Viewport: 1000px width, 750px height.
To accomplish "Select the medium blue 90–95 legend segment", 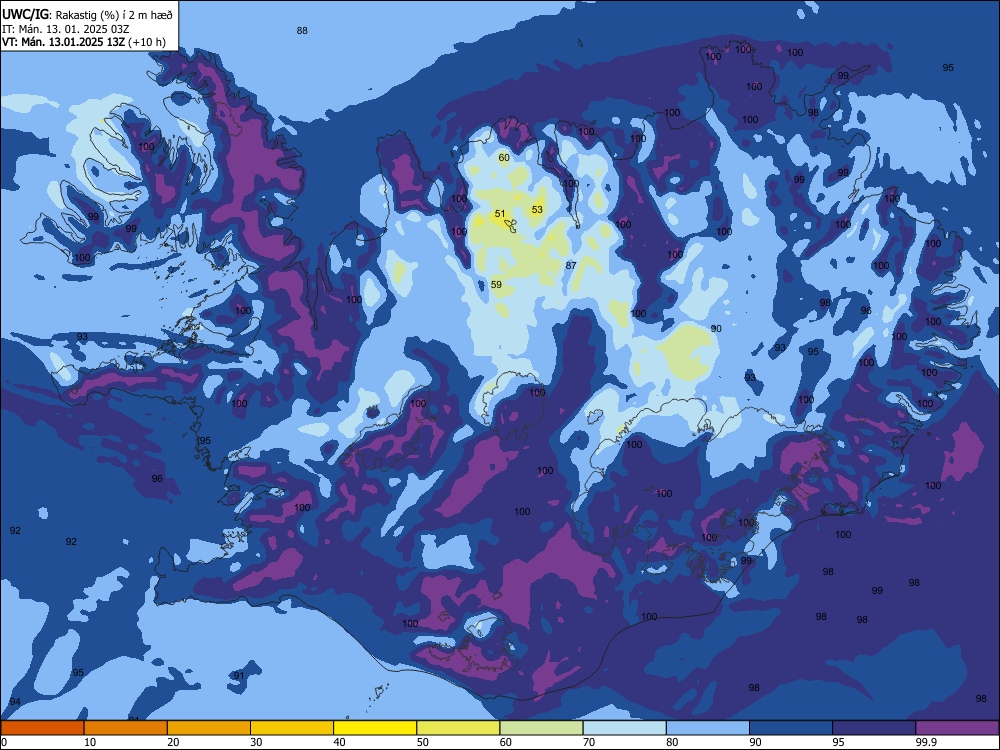I will [x=791, y=728].
